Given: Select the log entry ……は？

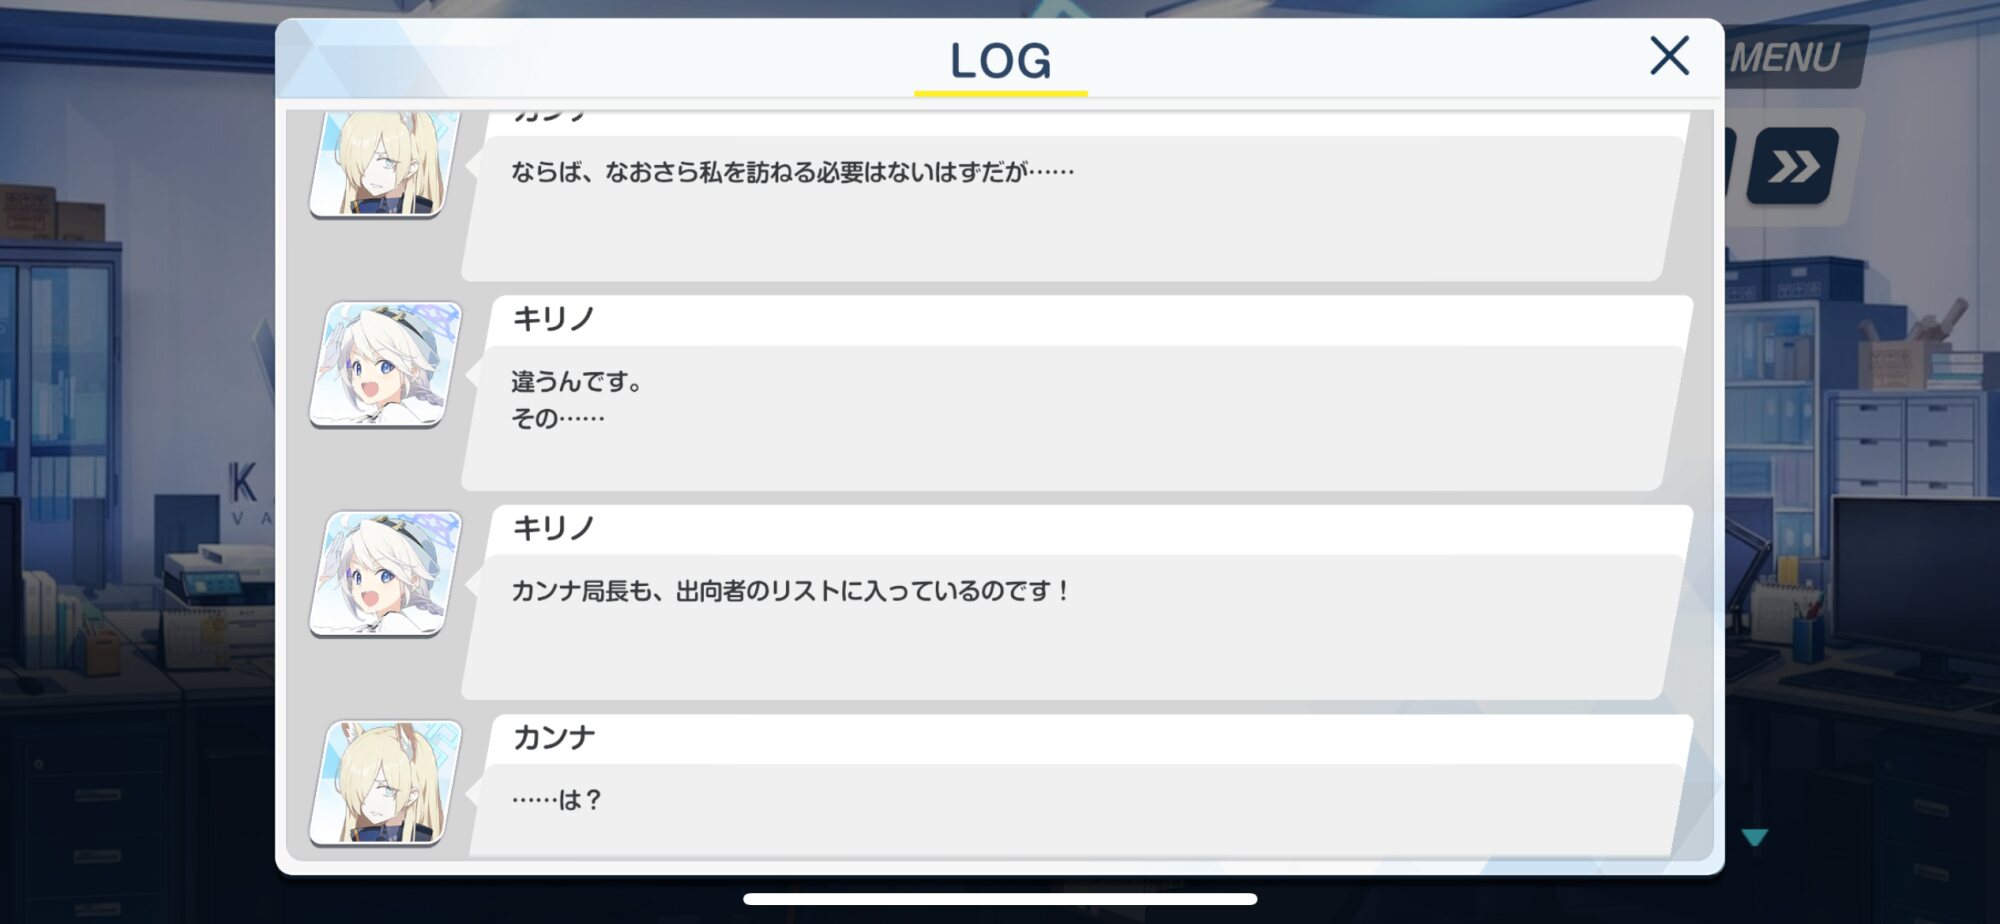Looking at the screenshot, I should [1076, 785].
